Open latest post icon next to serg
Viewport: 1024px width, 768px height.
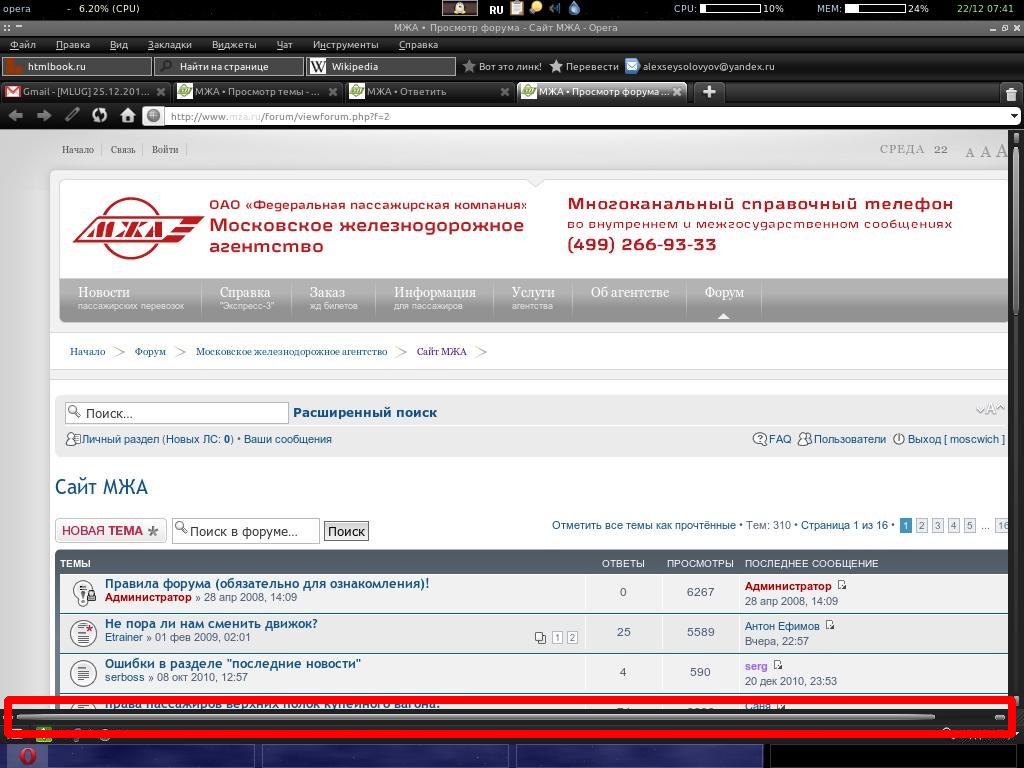click(x=777, y=666)
